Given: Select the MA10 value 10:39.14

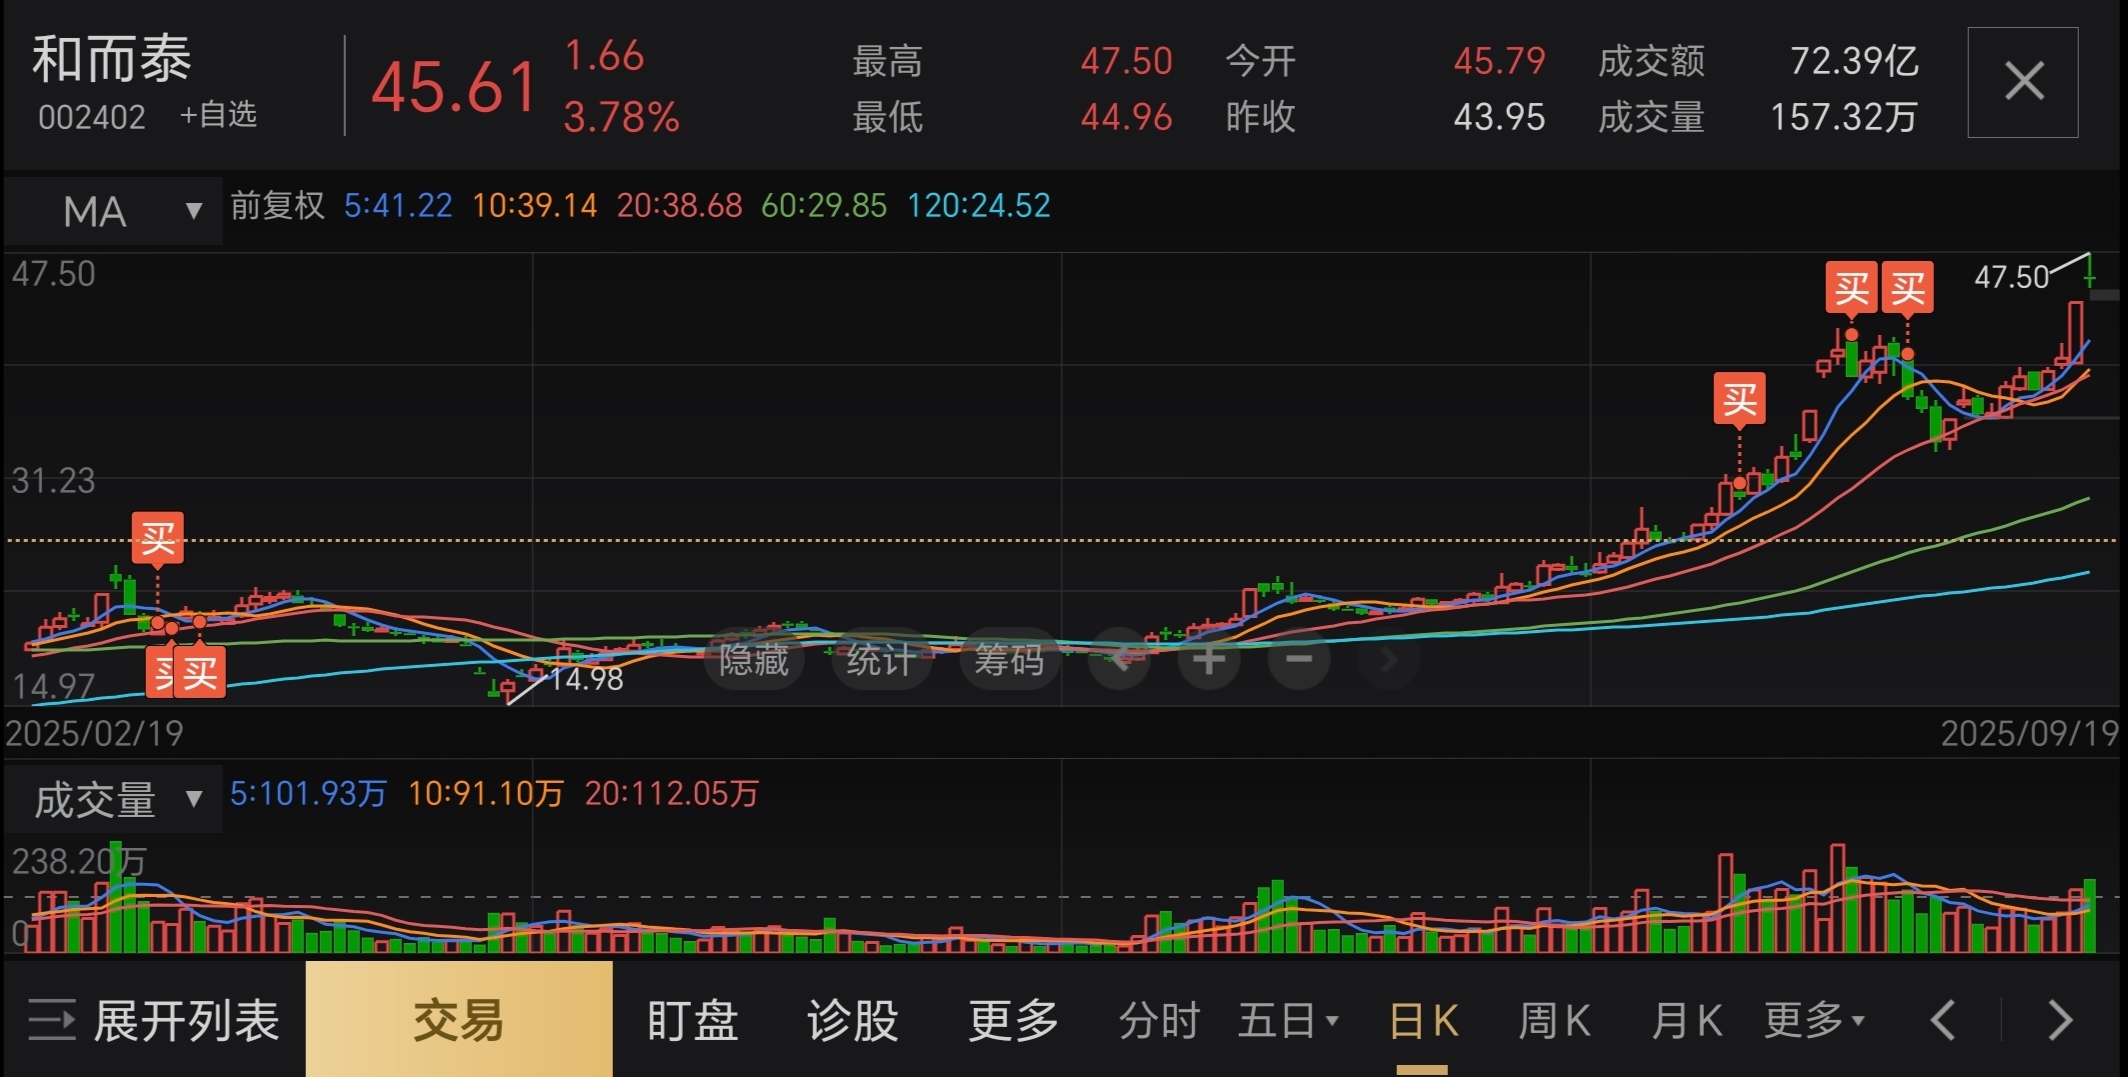Looking at the screenshot, I should 534,206.
